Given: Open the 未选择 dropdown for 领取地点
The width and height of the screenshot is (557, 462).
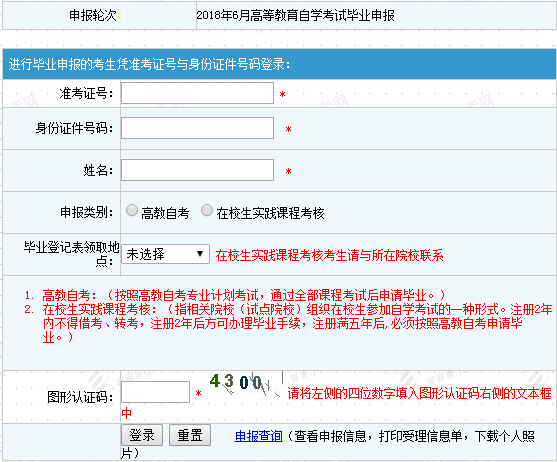Looking at the screenshot, I should click(x=165, y=254).
